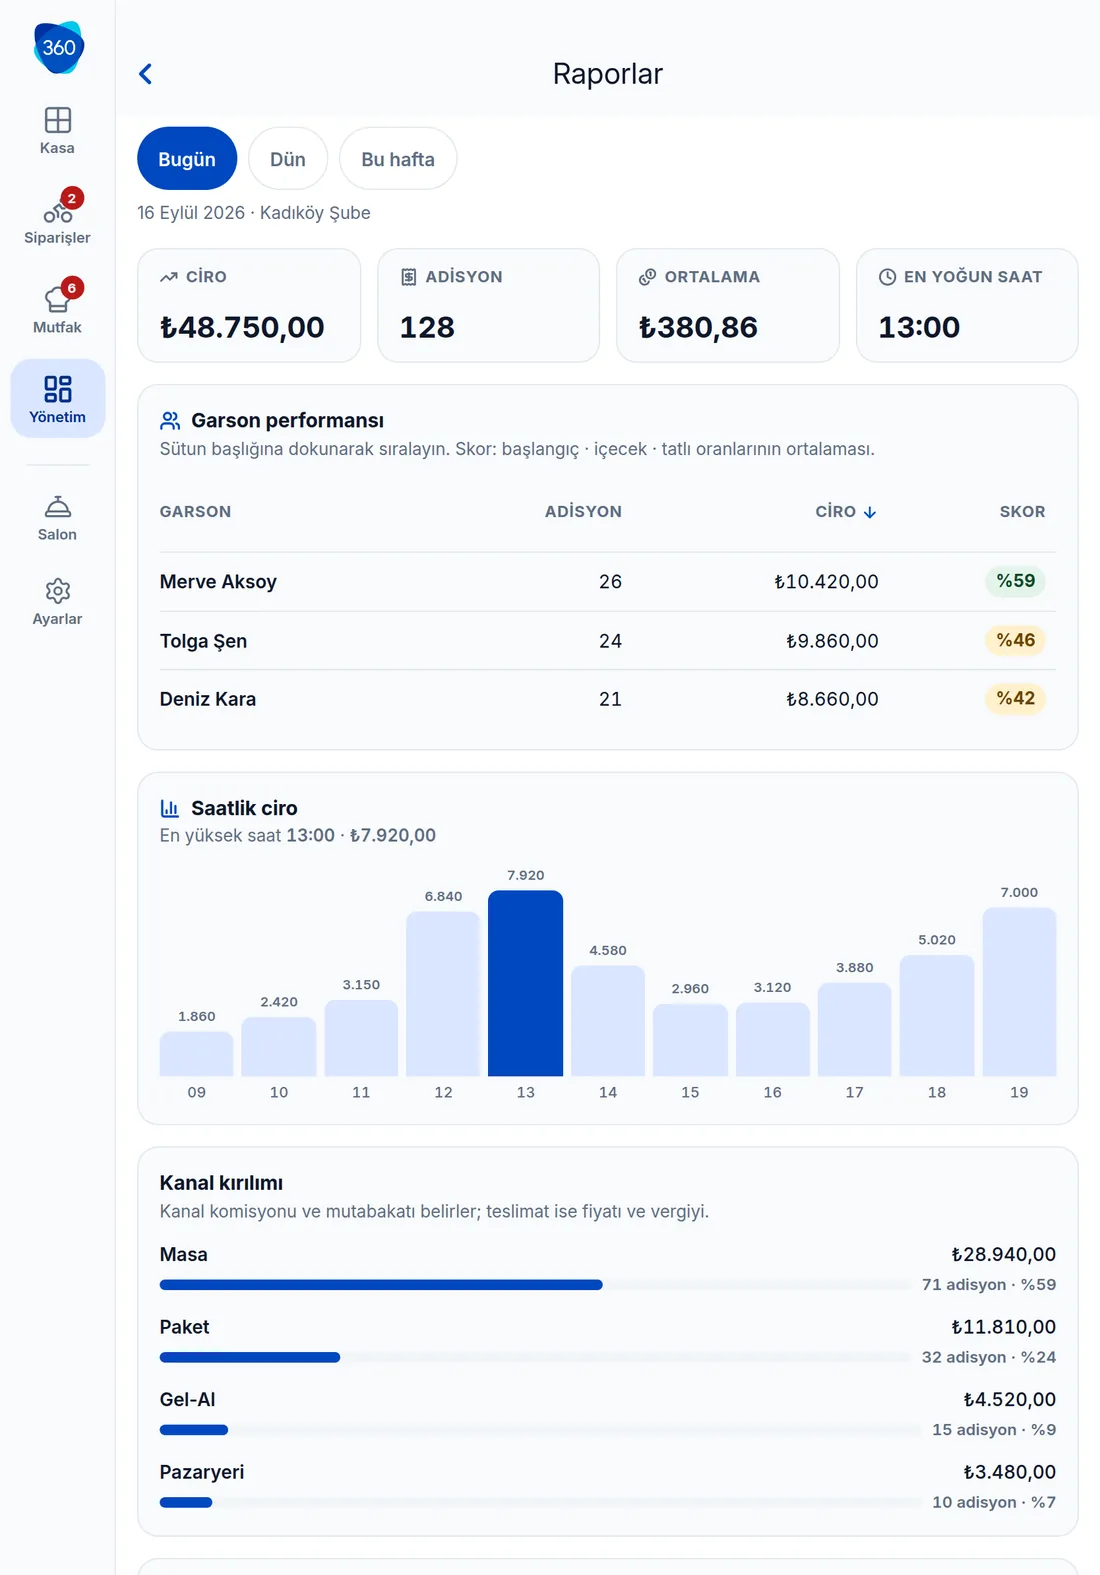Open Siparişler delivery orders
This screenshot has width=1100, height=1575.
coord(57,219)
